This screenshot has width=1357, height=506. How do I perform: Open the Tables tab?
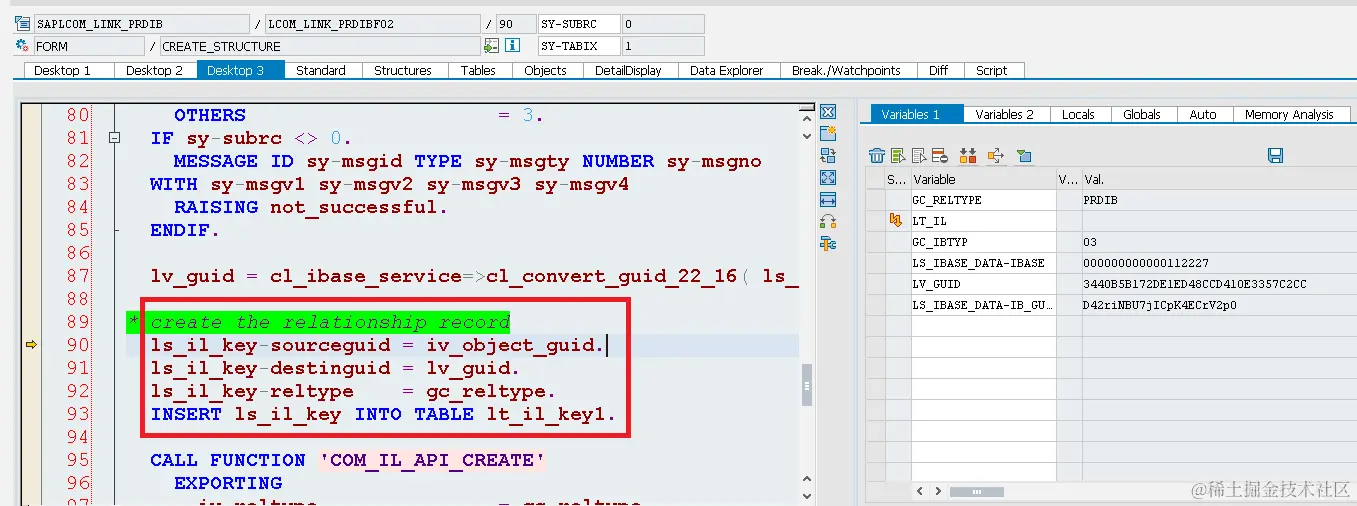(478, 70)
